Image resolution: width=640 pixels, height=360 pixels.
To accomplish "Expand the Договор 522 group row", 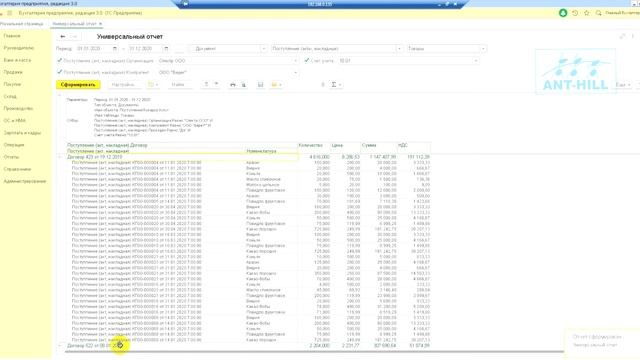I will (60, 346).
